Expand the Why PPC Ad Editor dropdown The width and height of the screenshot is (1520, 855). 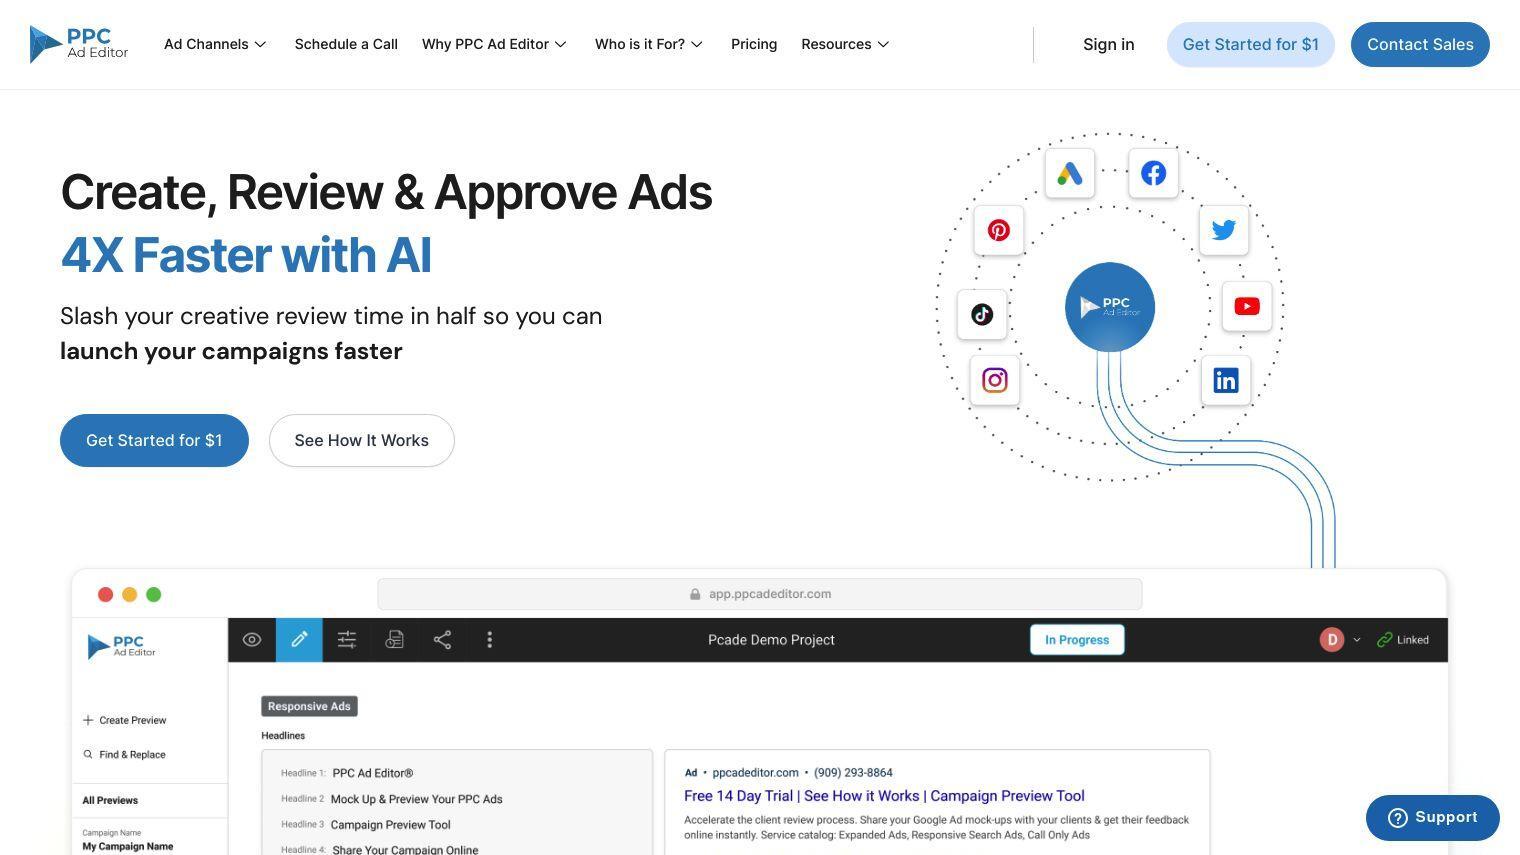(494, 44)
